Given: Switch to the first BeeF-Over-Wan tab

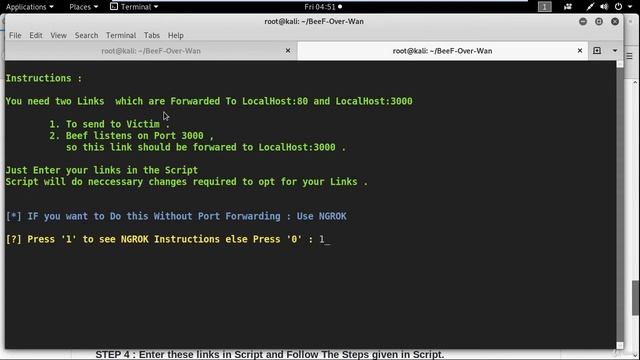Looking at the screenshot, I should [151, 51].
